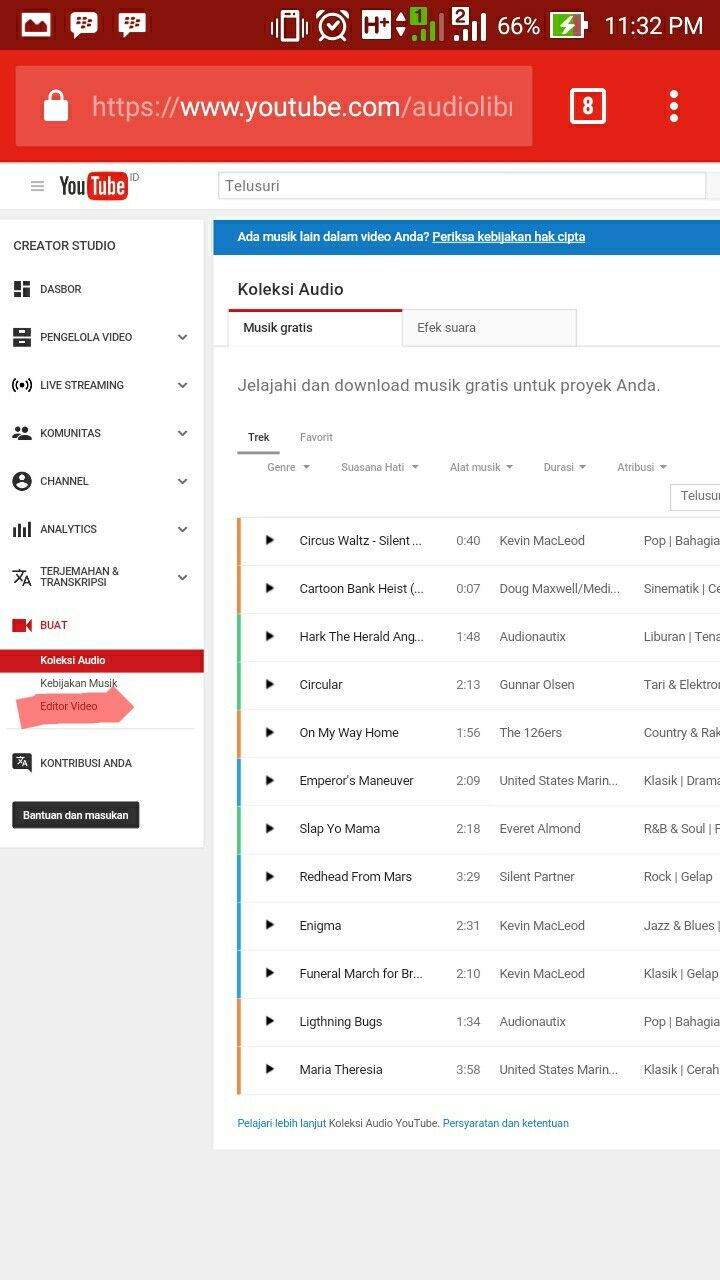This screenshot has width=720, height=1280.
Task: Open the YouTube hamburger guide menu
Action: click(38, 186)
